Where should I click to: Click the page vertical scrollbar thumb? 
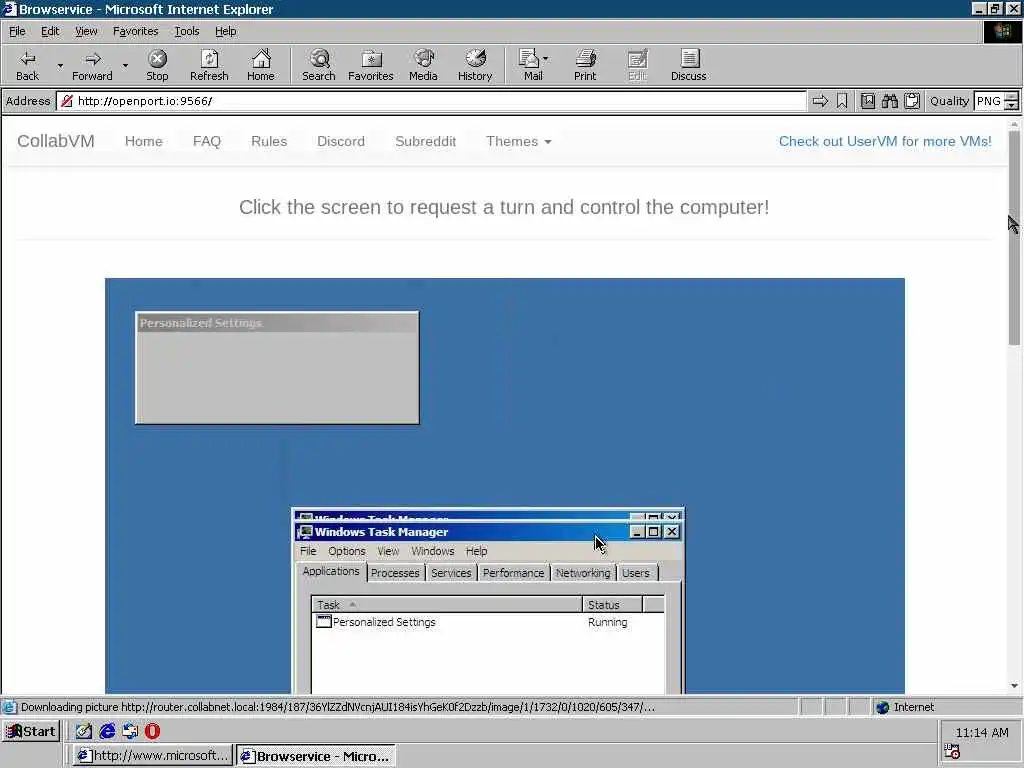click(x=1014, y=238)
